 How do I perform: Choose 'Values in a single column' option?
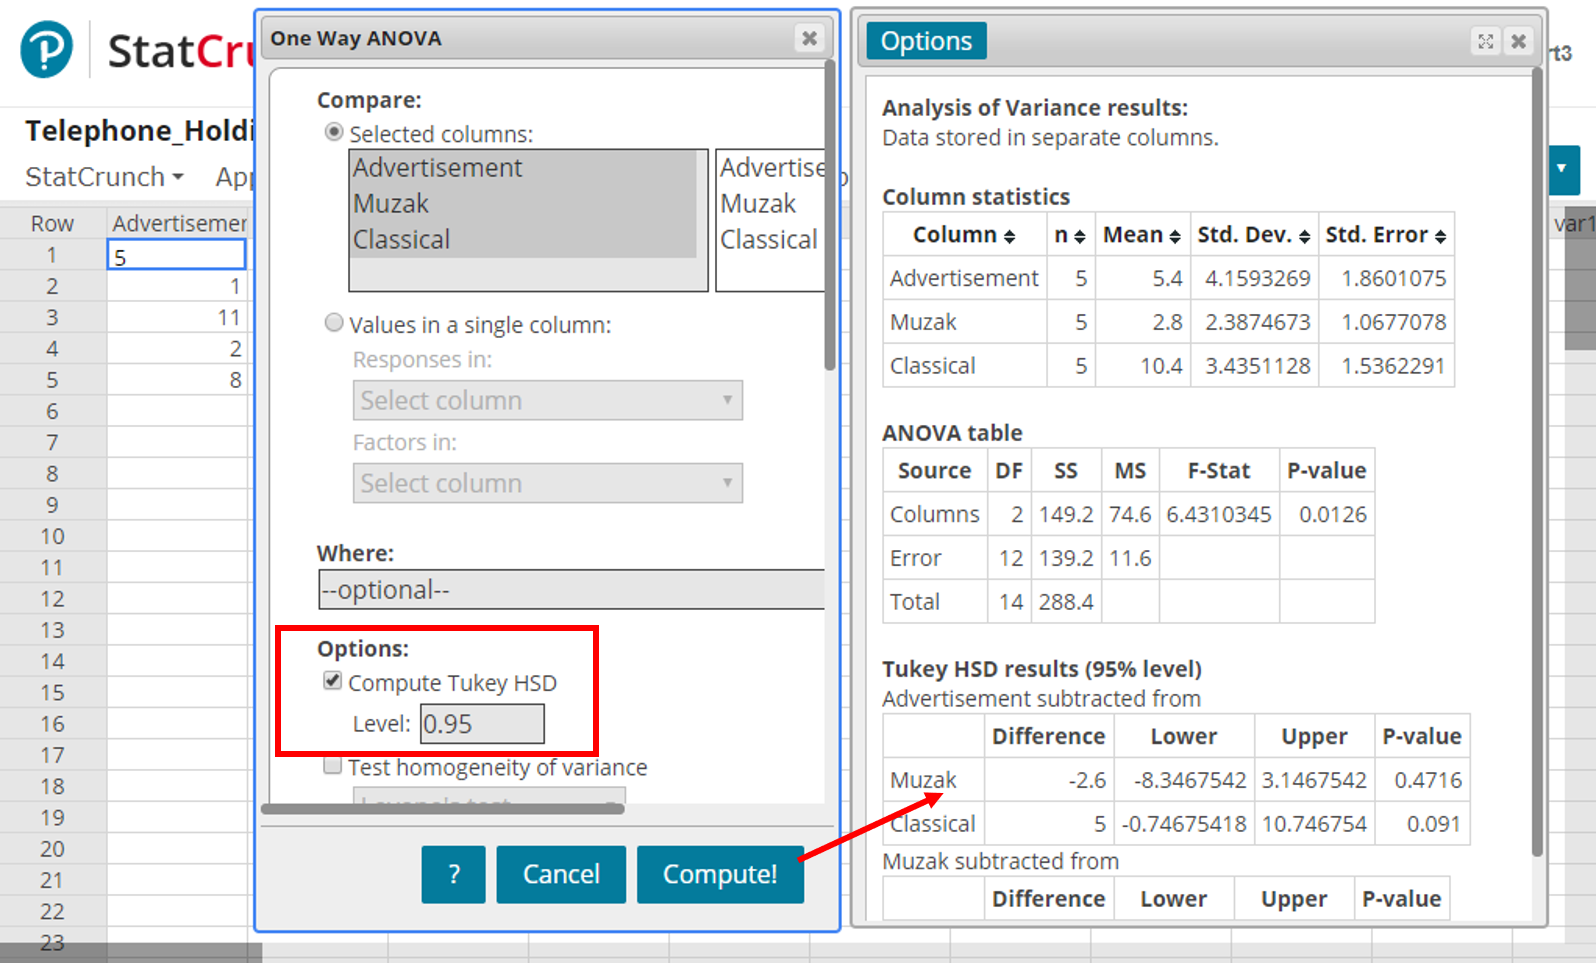click(x=334, y=323)
